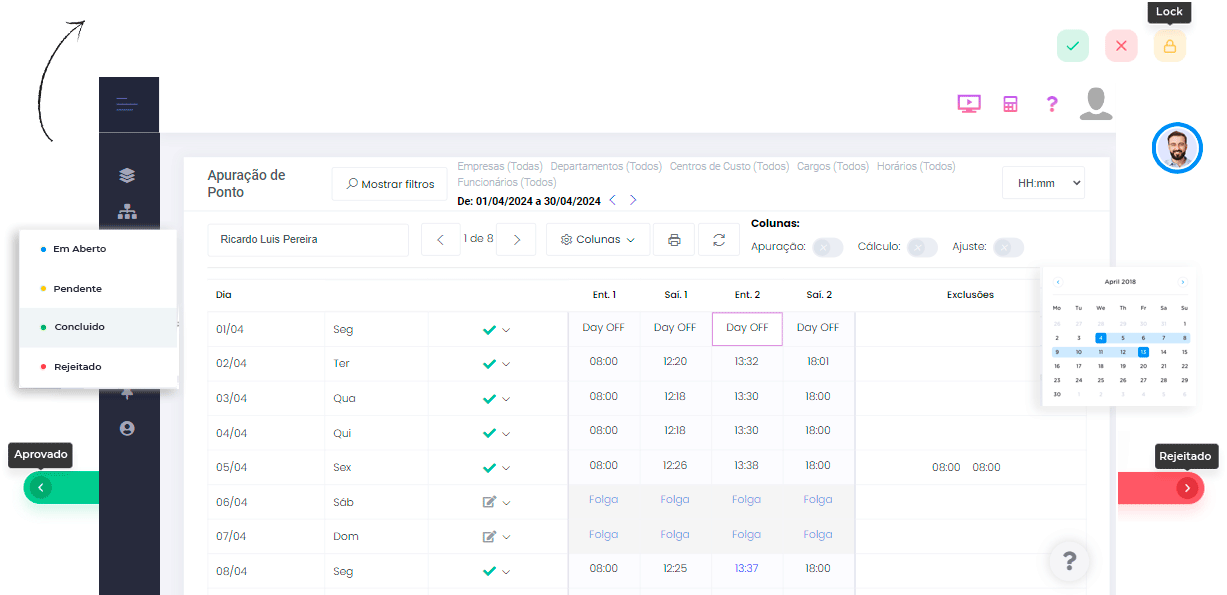Image resolution: width=1227 pixels, height=595 pixels.
Task: Click the purple question mark help icon
Action: tap(1051, 104)
